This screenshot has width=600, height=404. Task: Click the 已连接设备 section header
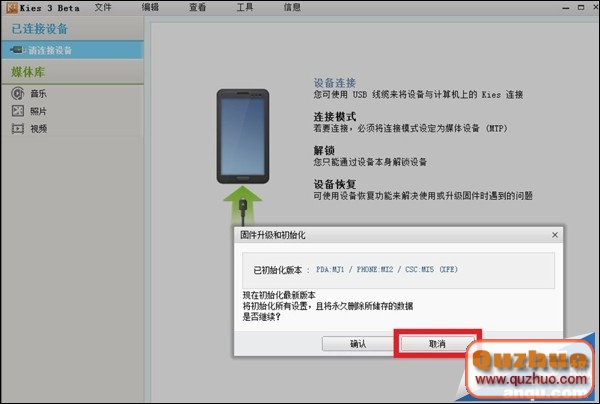click(40, 29)
